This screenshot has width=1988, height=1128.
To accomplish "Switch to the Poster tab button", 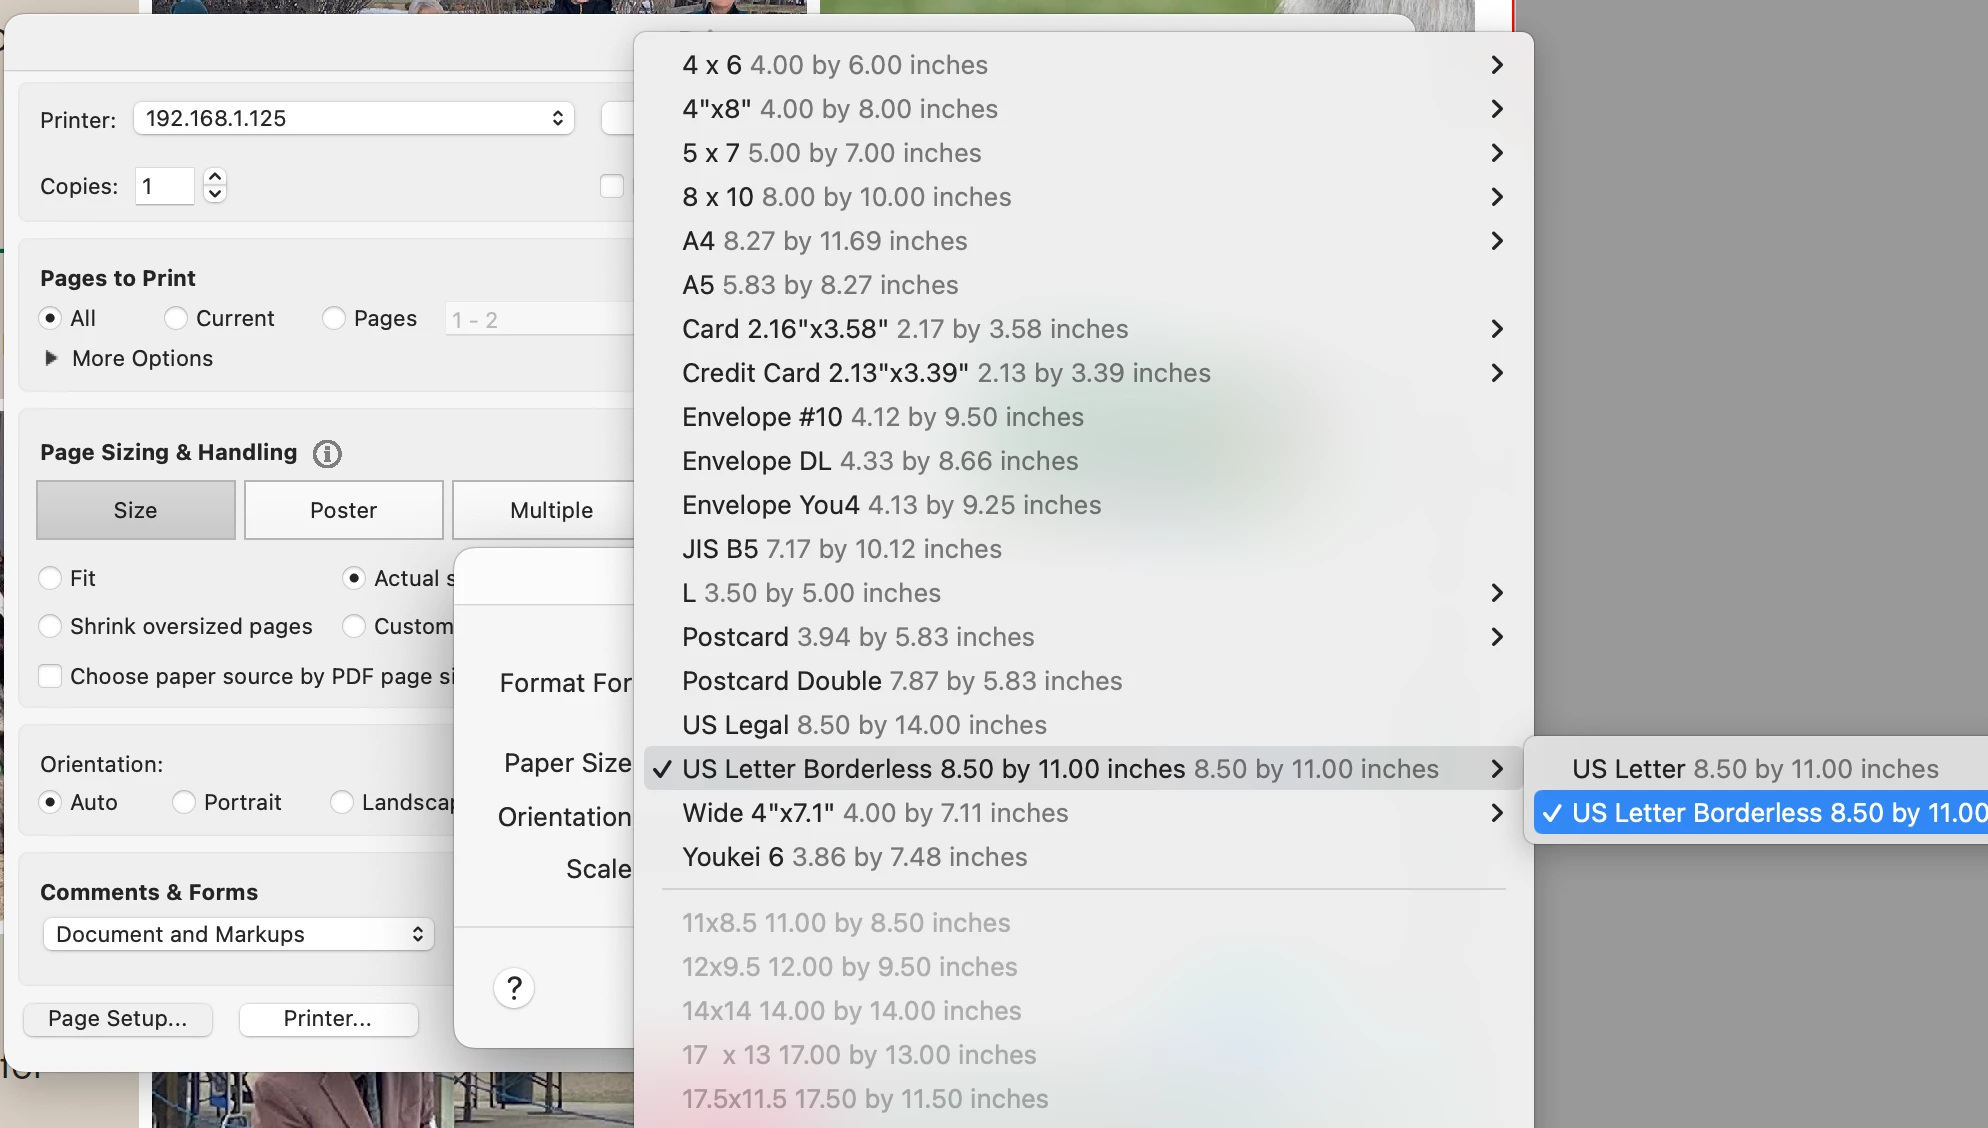I will point(343,511).
